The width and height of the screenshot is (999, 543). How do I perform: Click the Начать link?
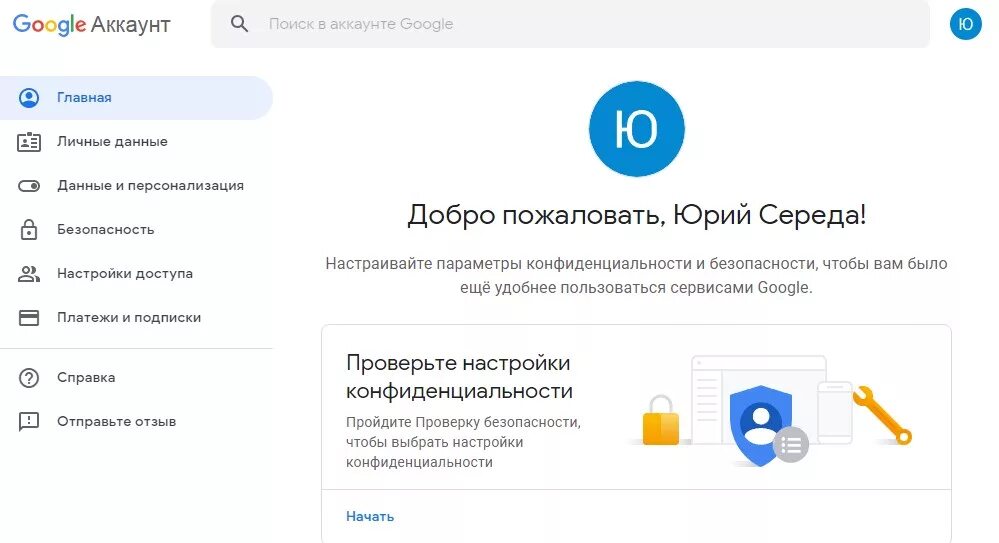tap(370, 517)
